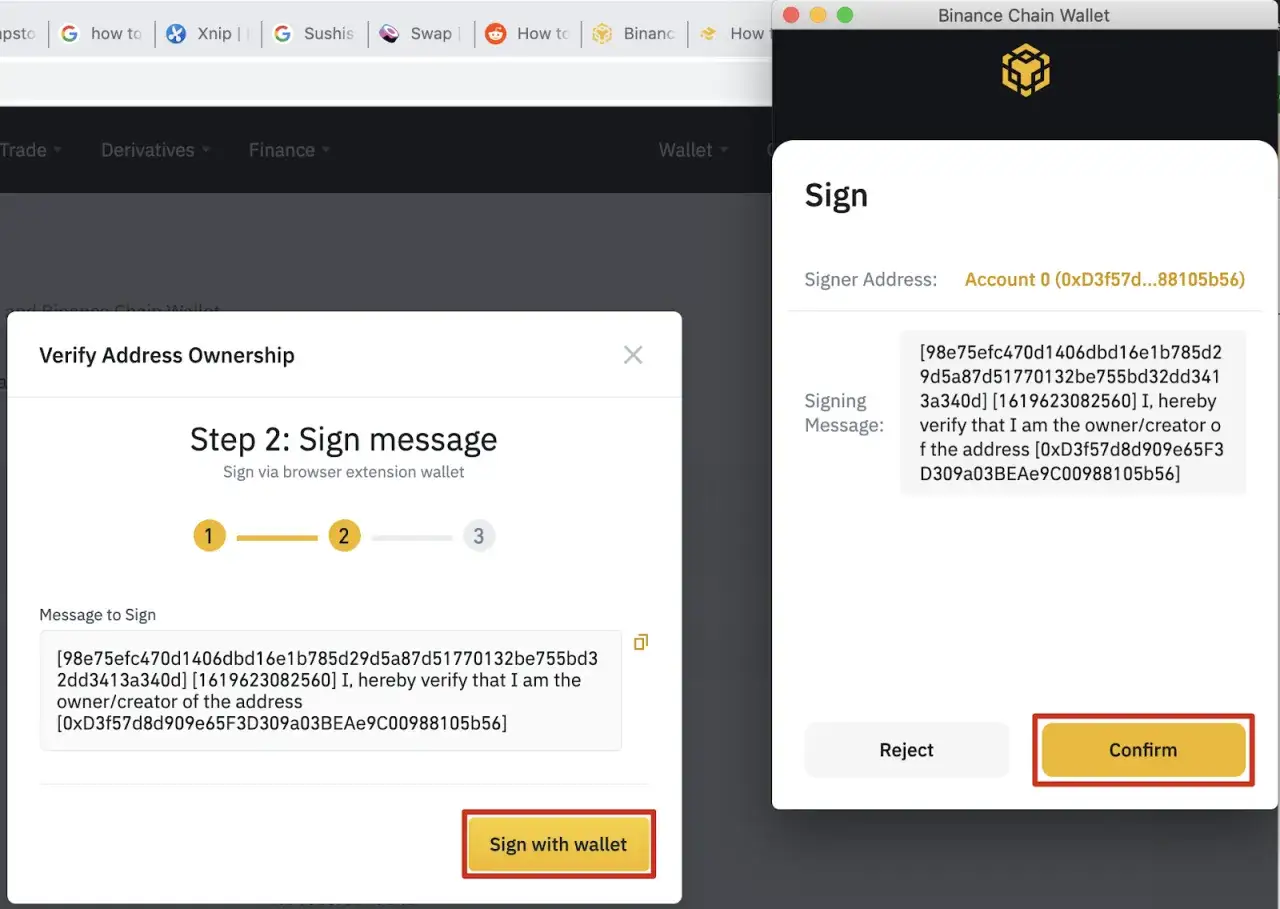
Task: Copy the message using the copy icon
Action: [640, 642]
